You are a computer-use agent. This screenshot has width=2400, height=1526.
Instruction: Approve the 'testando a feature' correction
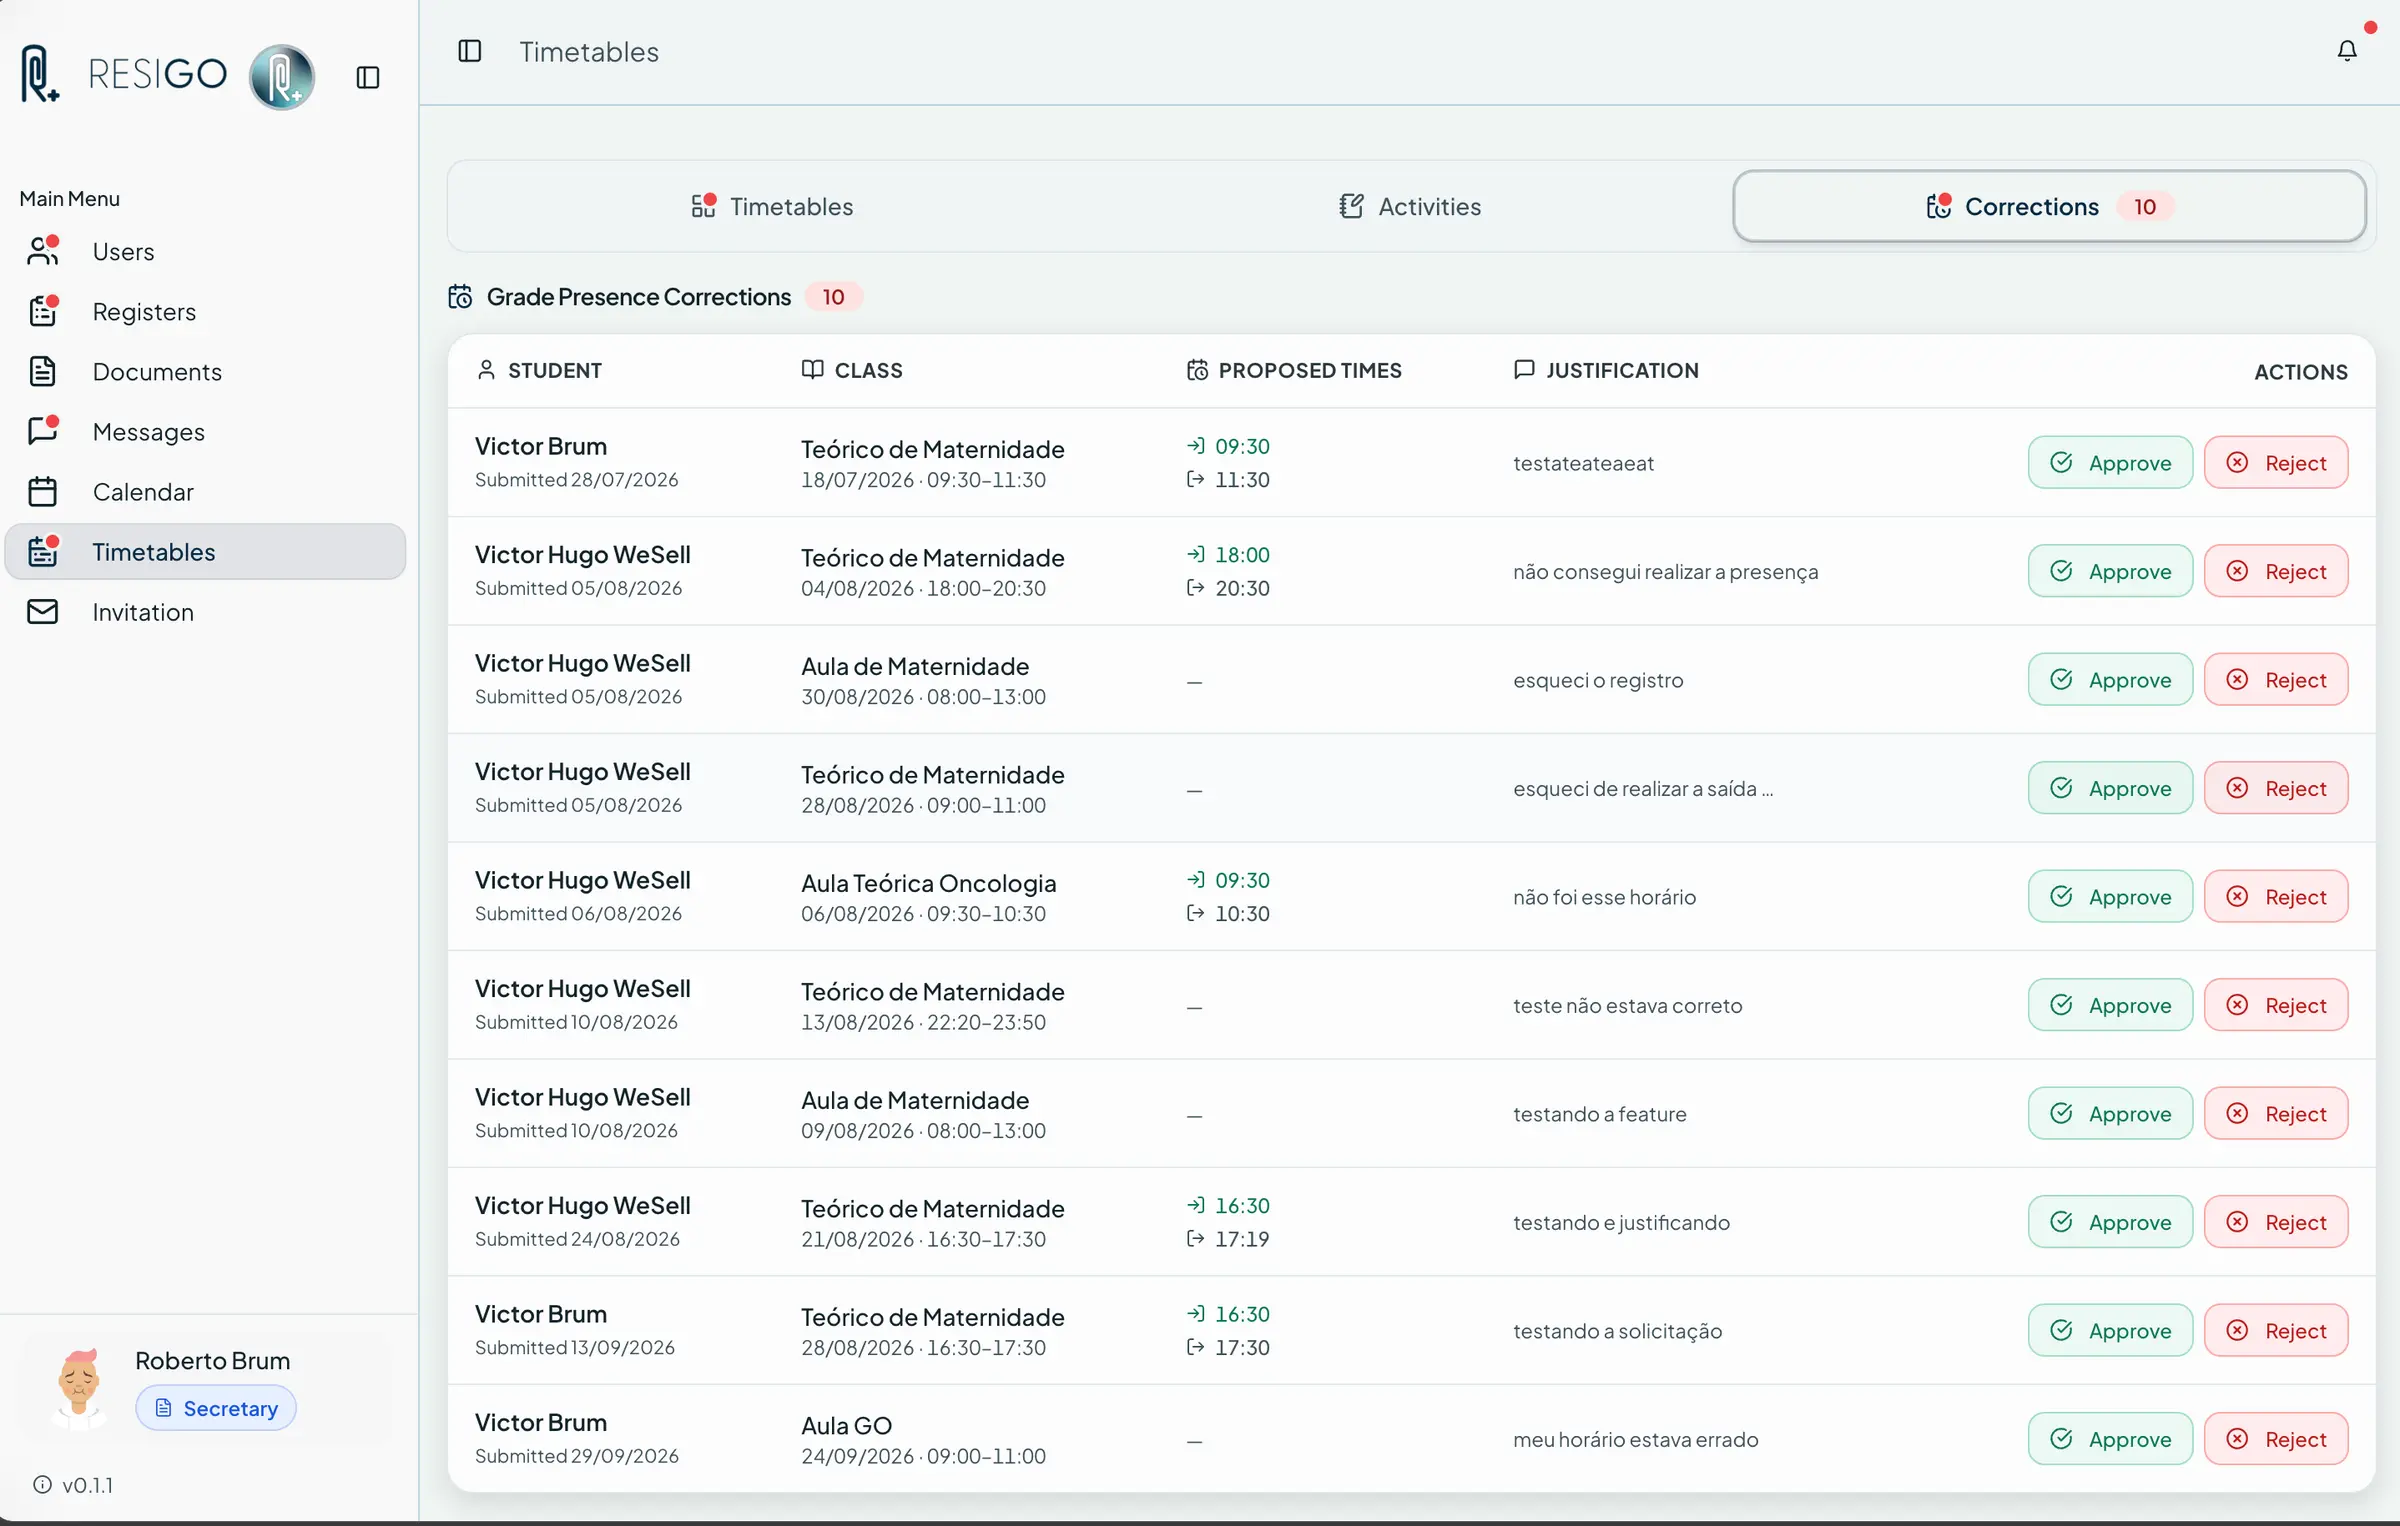point(2110,1114)
